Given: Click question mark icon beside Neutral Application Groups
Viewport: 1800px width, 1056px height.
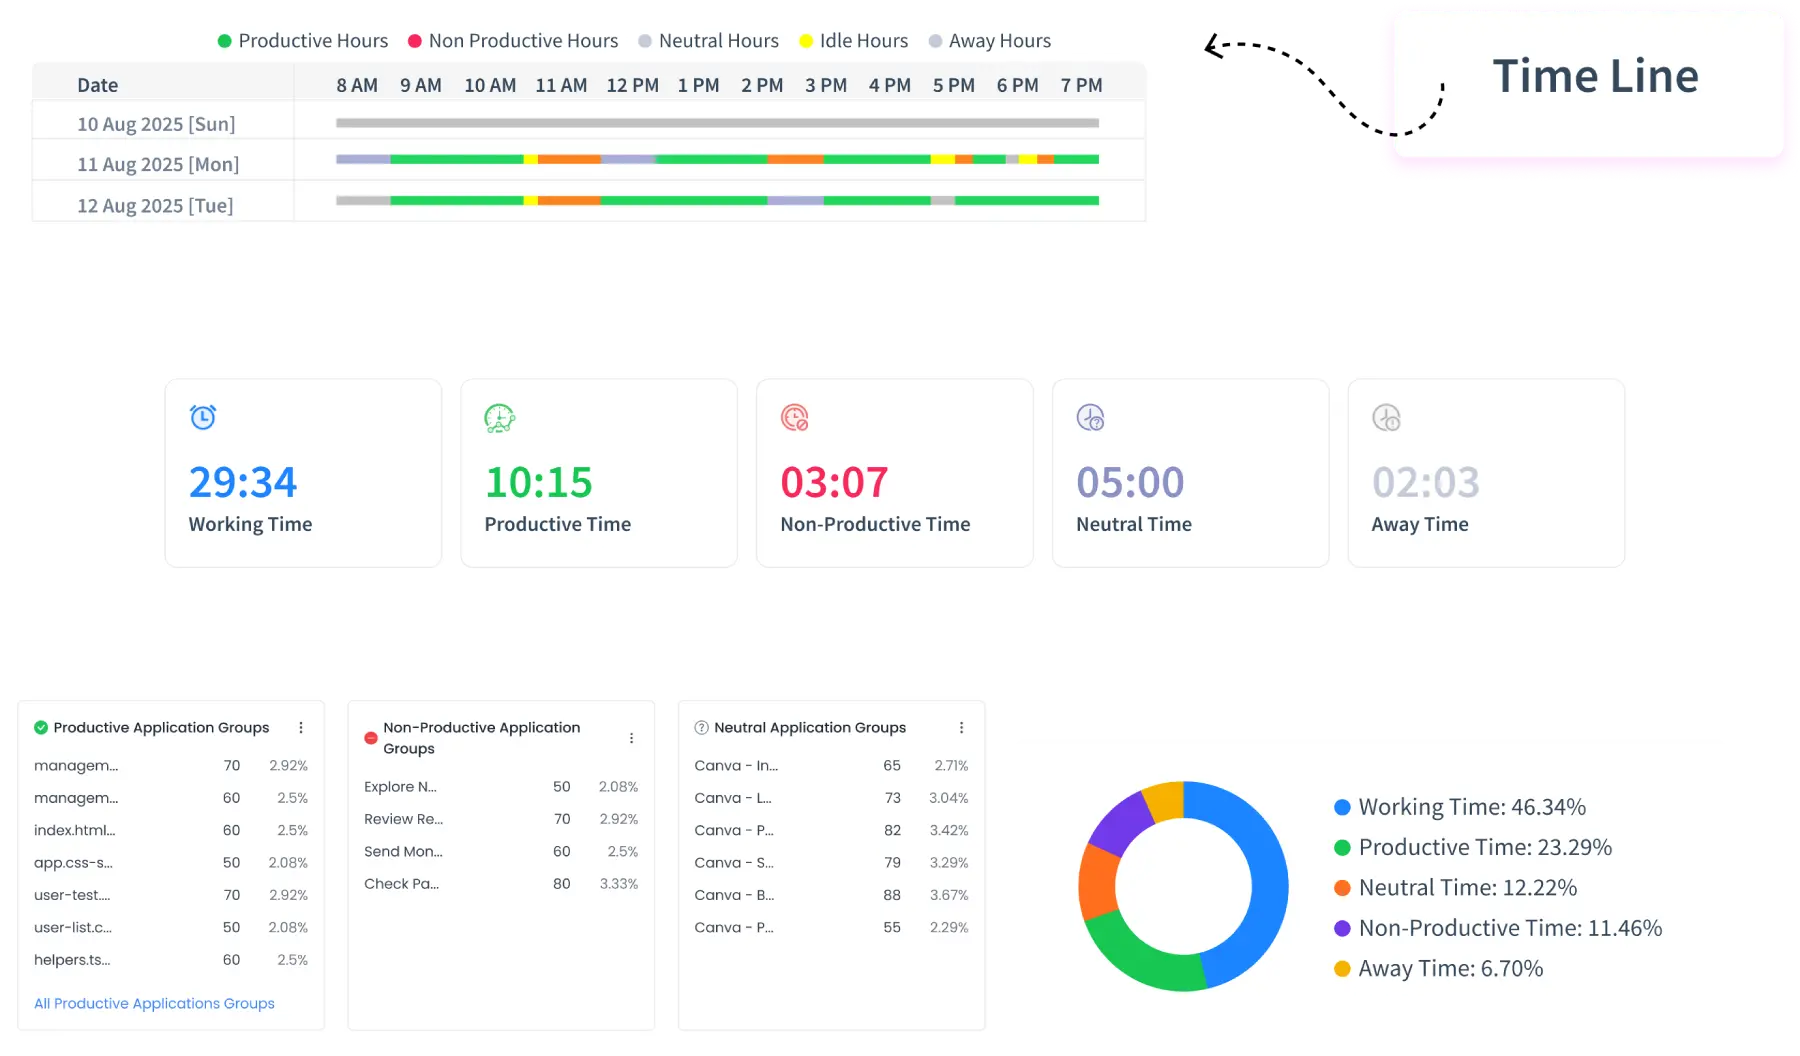Looking at the screenshot, I should 702,728.
